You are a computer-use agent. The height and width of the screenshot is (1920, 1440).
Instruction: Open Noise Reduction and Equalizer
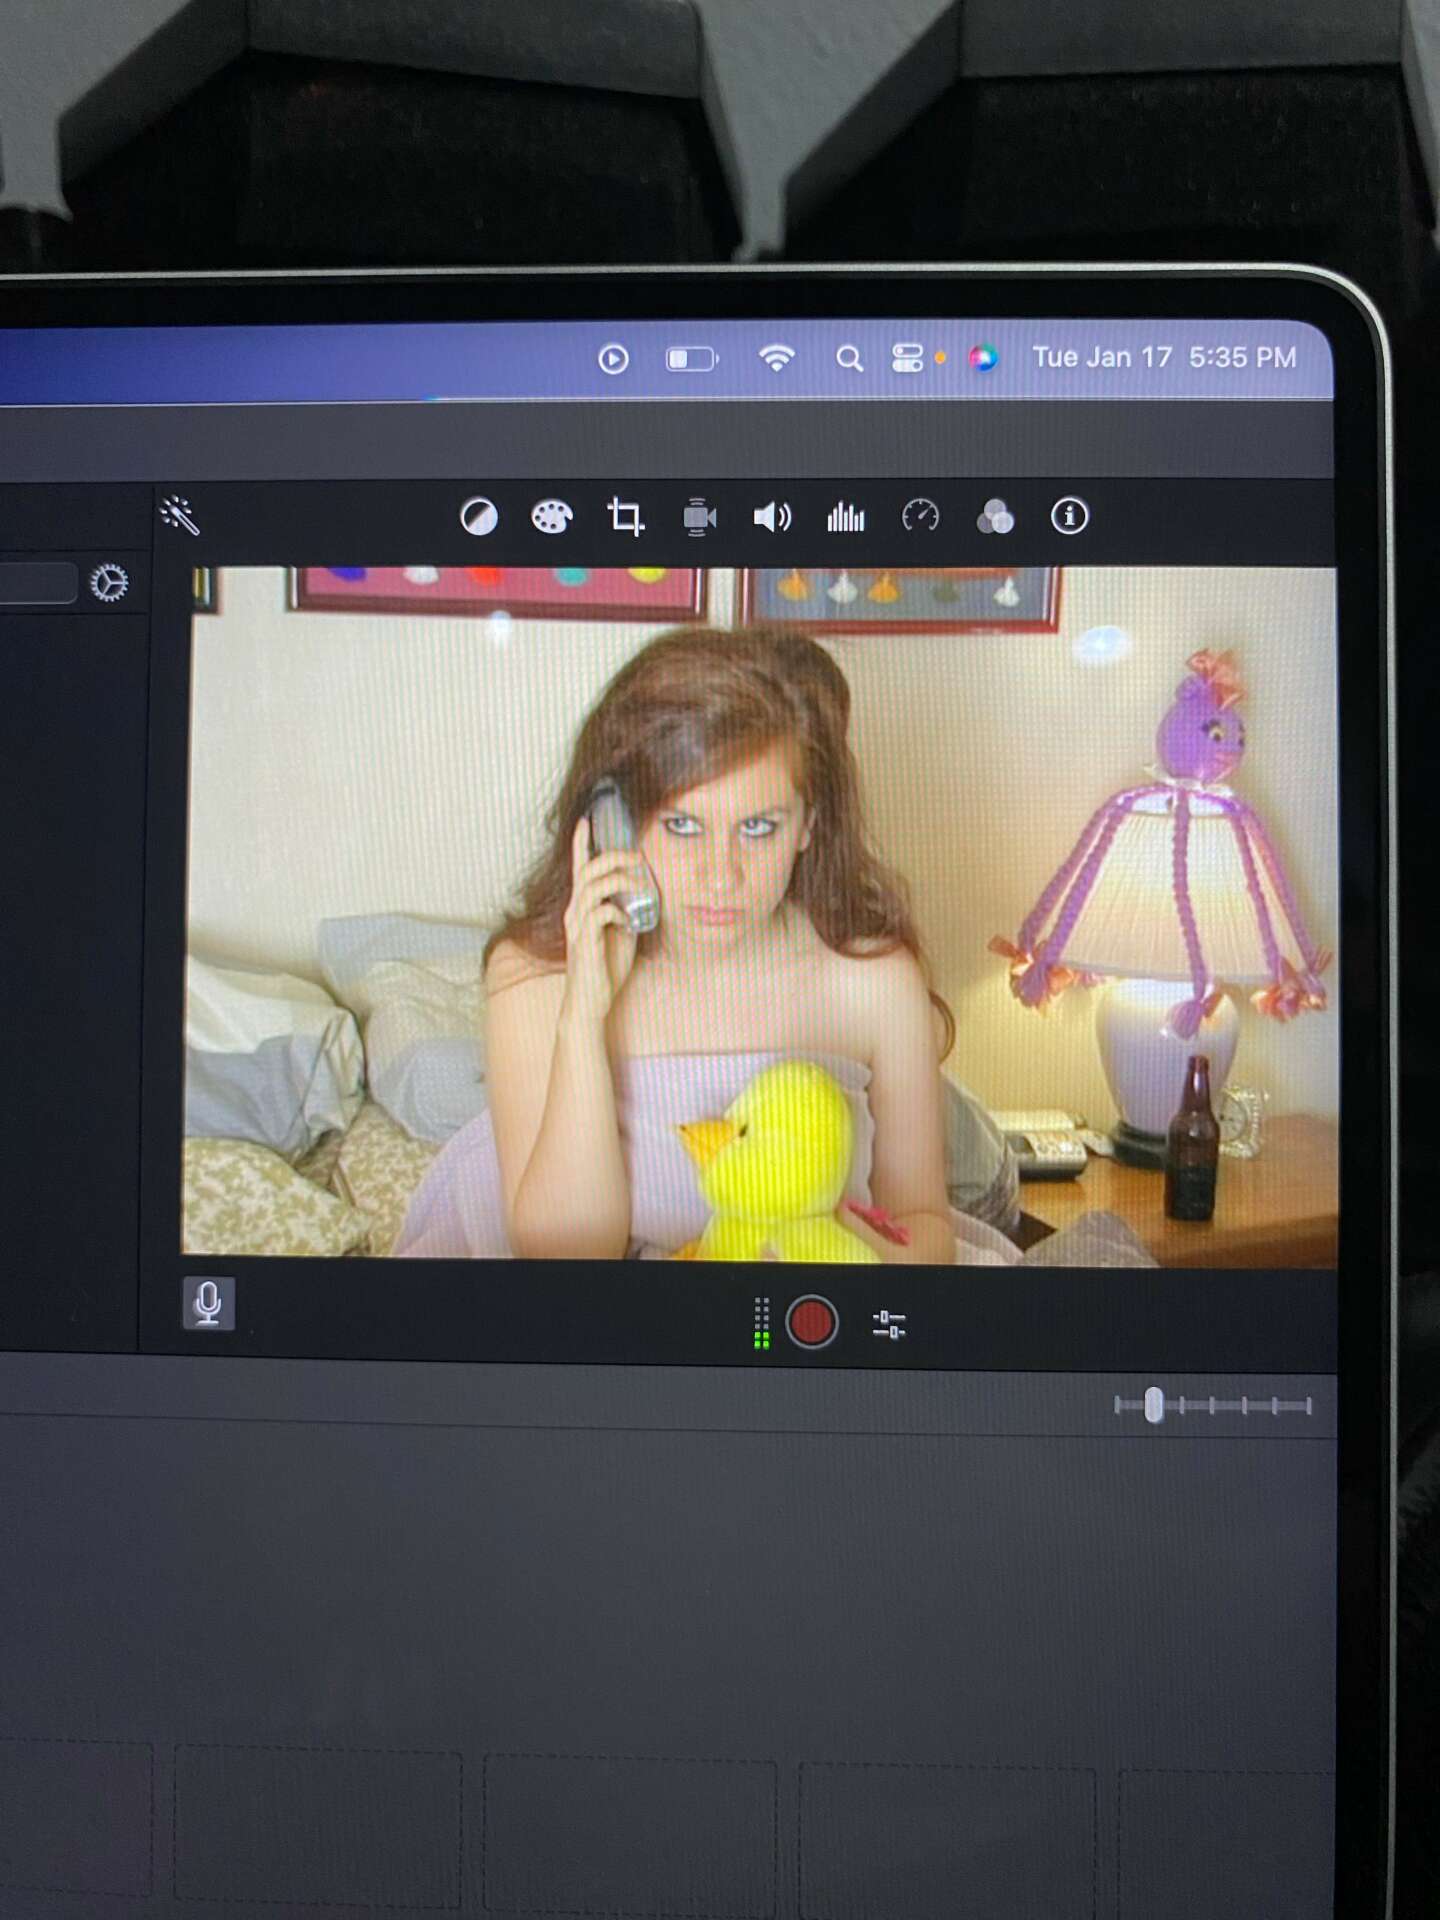846,518
